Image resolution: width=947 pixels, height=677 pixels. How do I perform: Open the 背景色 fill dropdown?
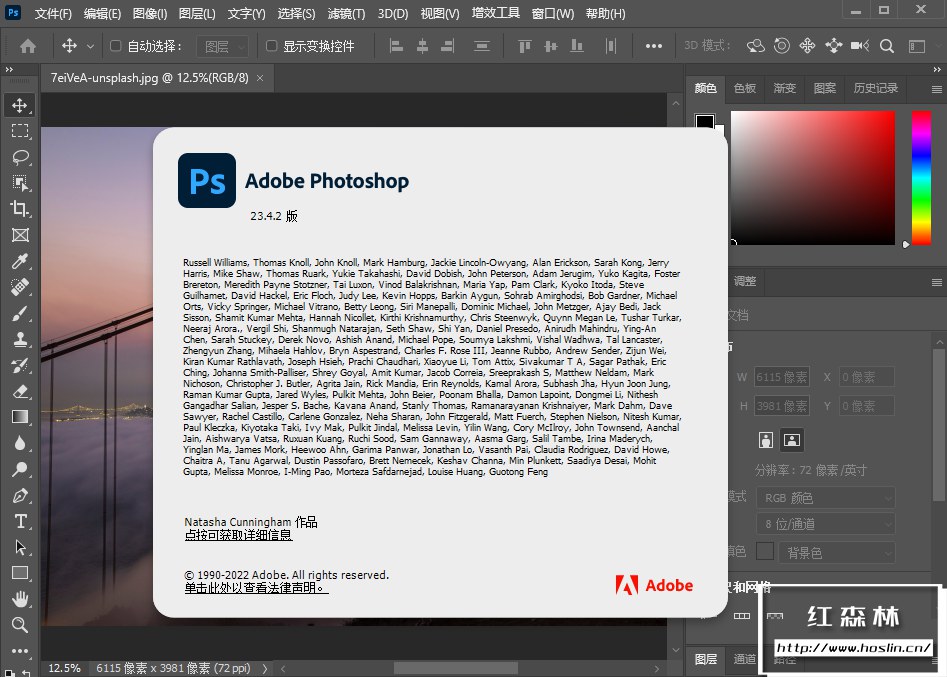tap(837, 553)
